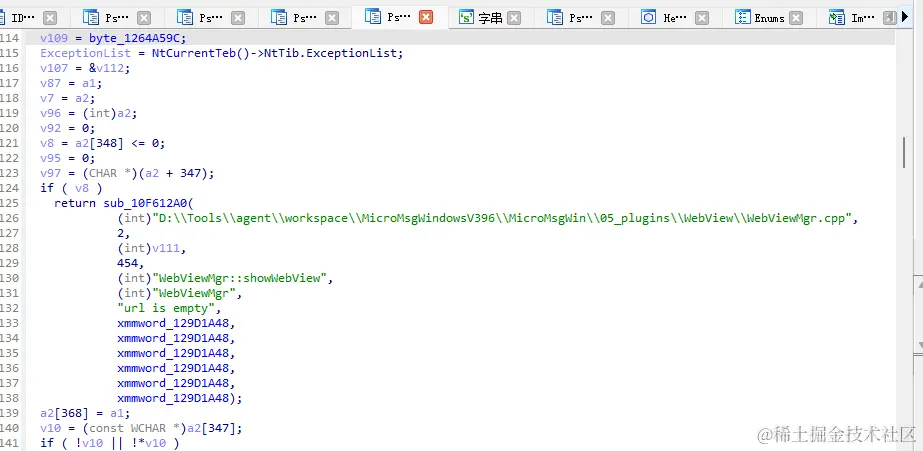This screenshot has width=923, height=451.
Task: Click the imports icon on Im… tab
Action: [x=836, y=17]
